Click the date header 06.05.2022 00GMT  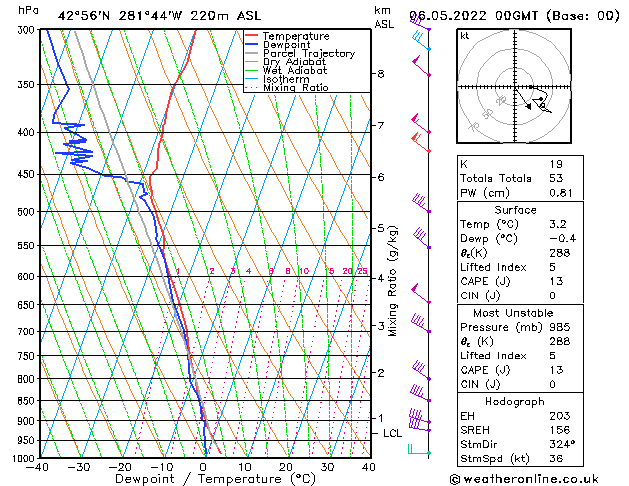tap(474, 16)
